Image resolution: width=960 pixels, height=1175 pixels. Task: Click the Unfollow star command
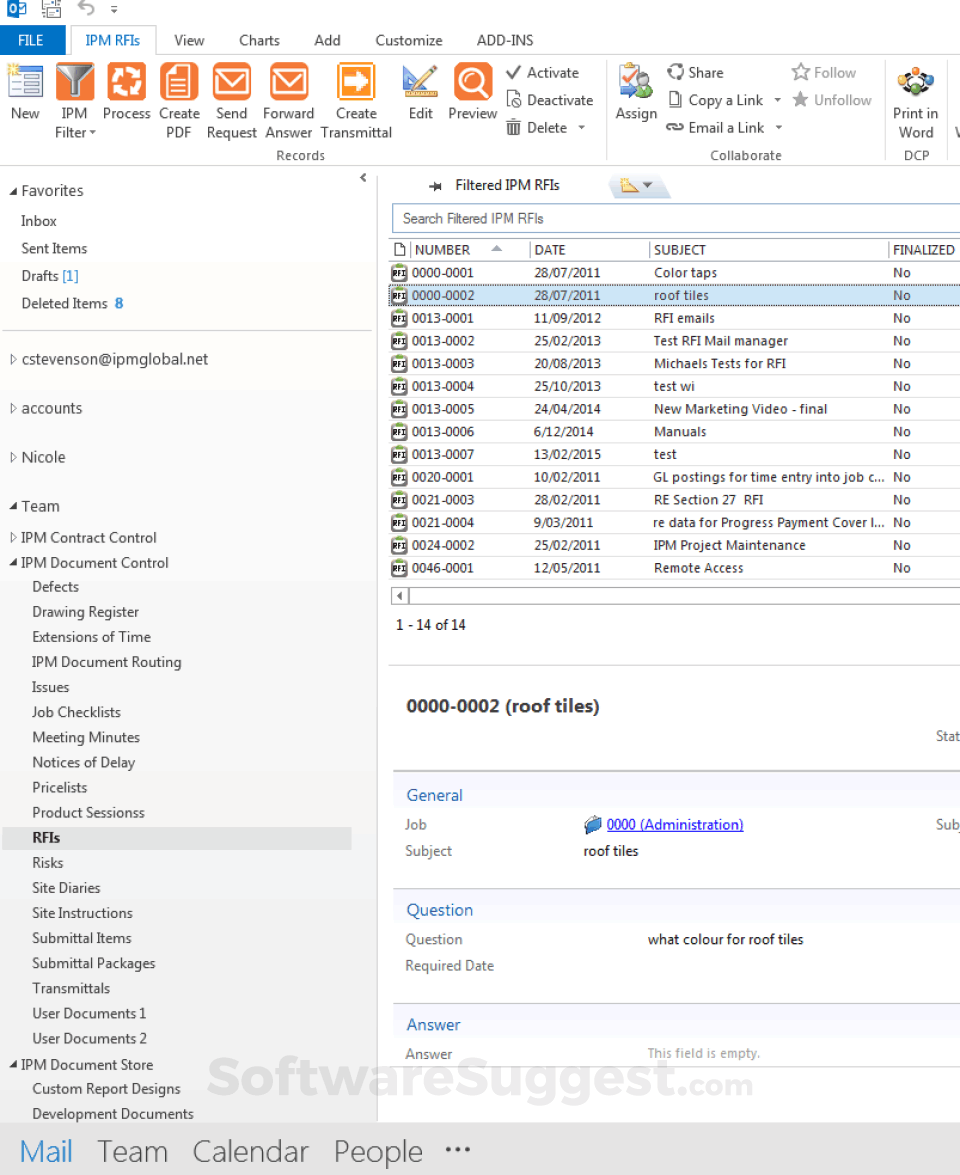pyautogui.click(x=832, y=100)
